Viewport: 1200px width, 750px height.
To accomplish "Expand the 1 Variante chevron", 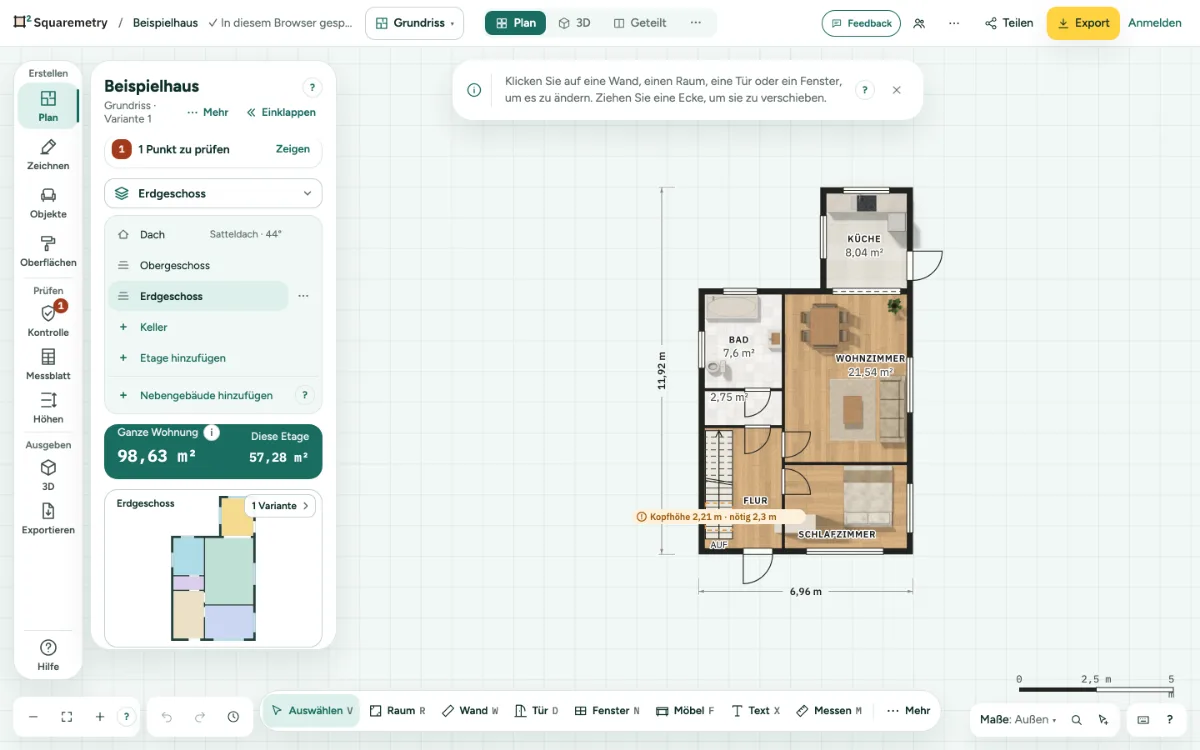I will point(280,506).
